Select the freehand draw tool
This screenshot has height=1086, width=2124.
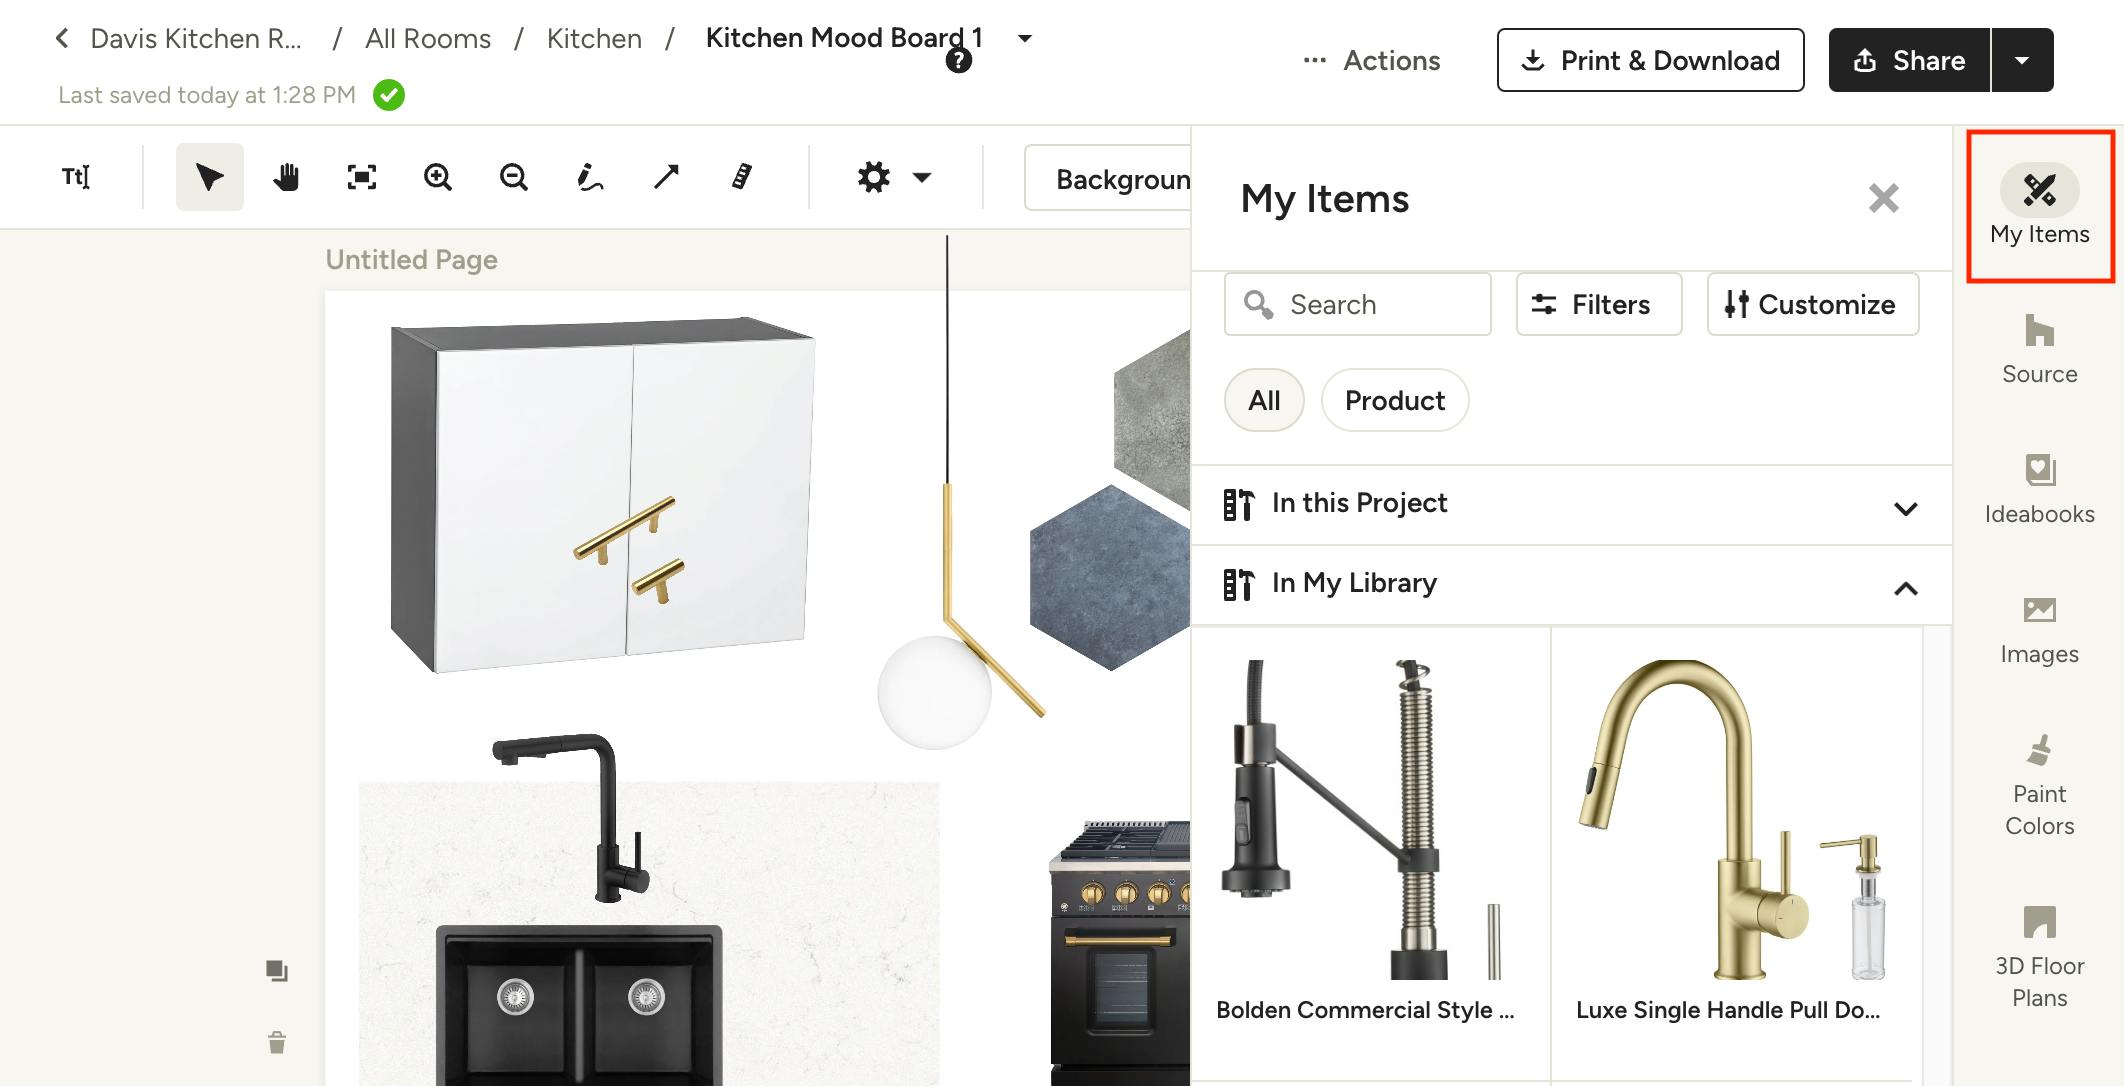(590, 177)
